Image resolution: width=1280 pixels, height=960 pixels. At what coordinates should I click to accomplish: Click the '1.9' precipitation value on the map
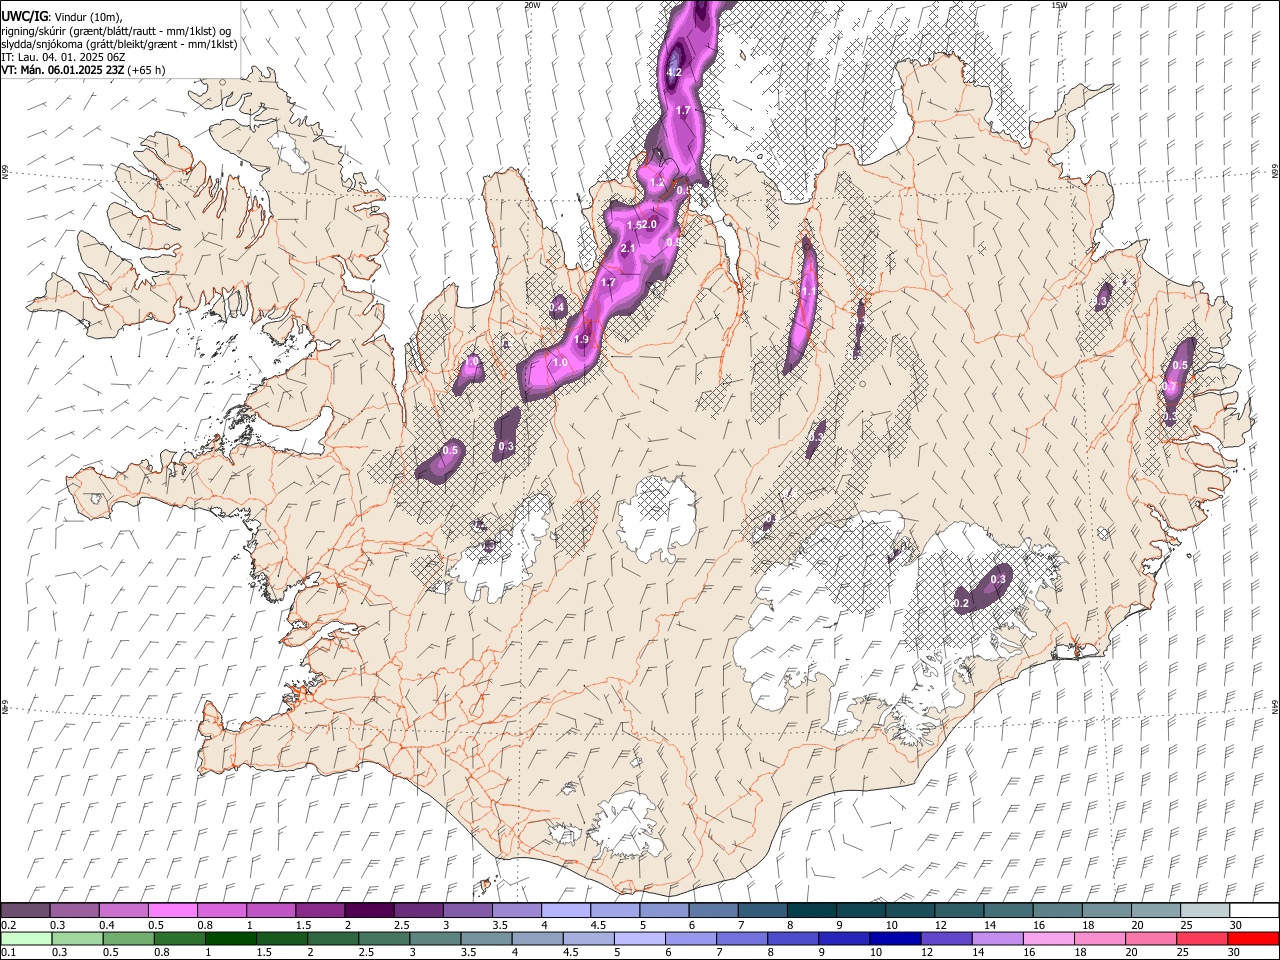click(x=581, y=340)
